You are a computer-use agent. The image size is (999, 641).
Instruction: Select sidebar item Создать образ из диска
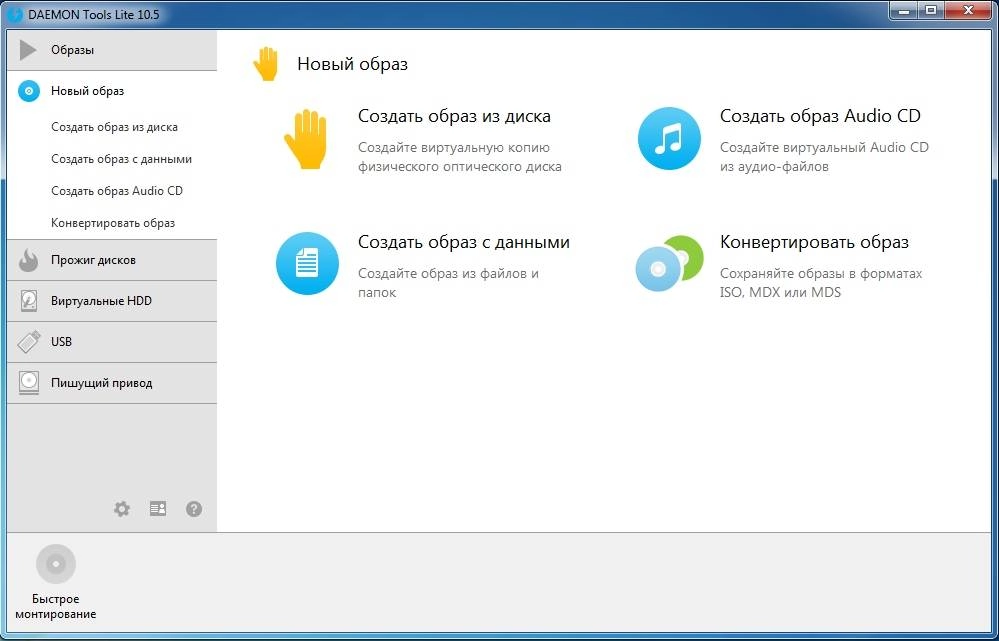pyautogui.click(x=115, y=127)
